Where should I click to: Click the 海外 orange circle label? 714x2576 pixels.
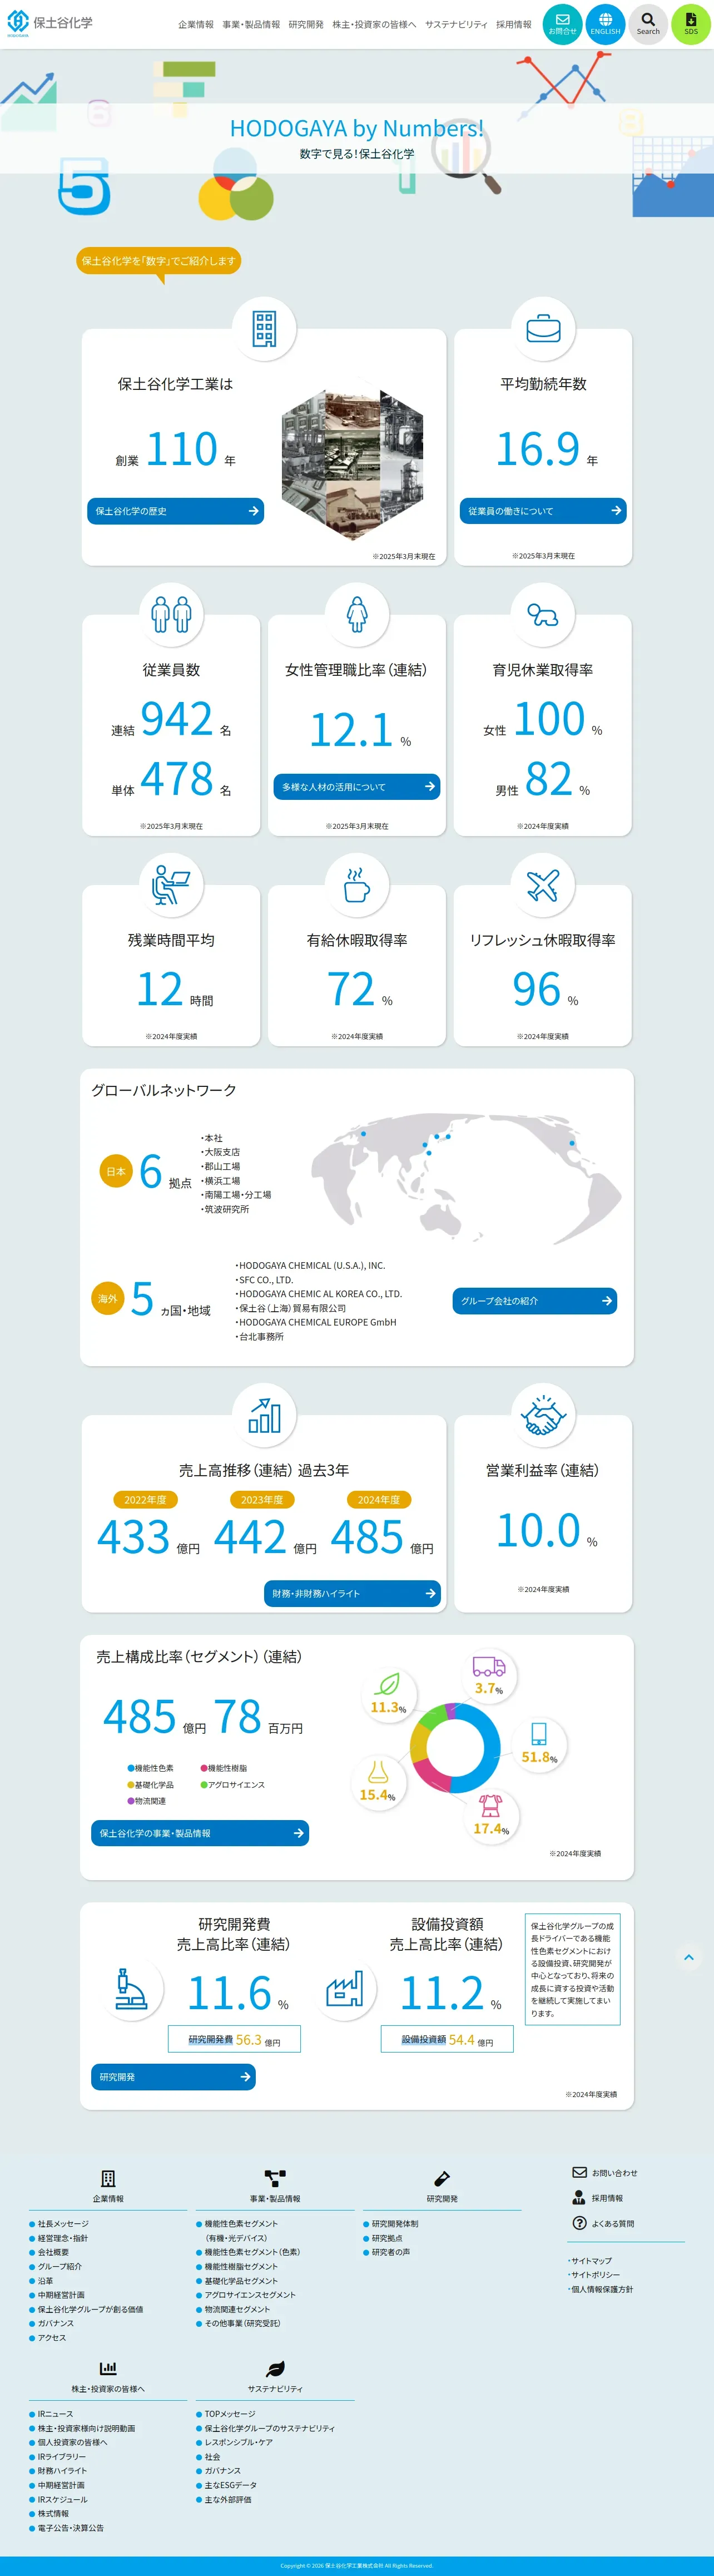pos(108,1298)
